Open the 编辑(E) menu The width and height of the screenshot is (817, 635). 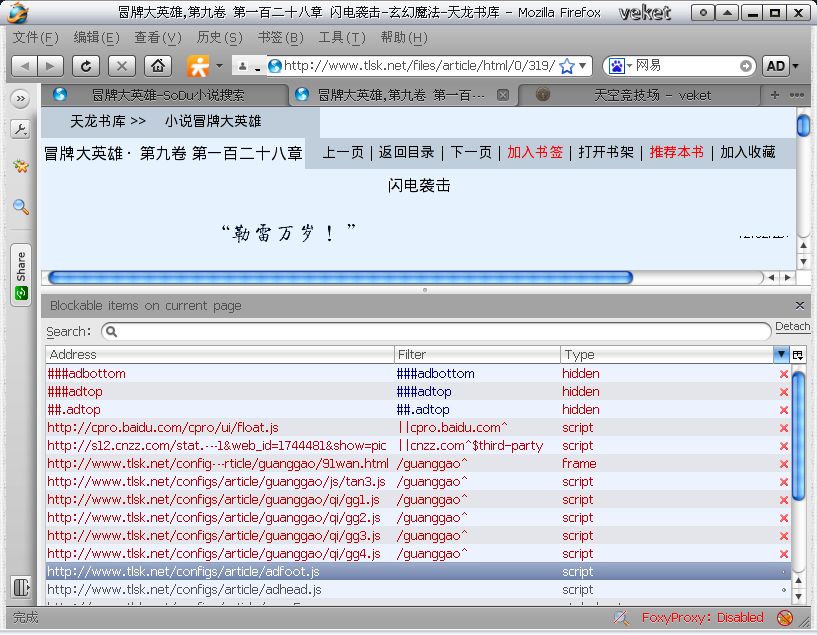click(96, 38)
